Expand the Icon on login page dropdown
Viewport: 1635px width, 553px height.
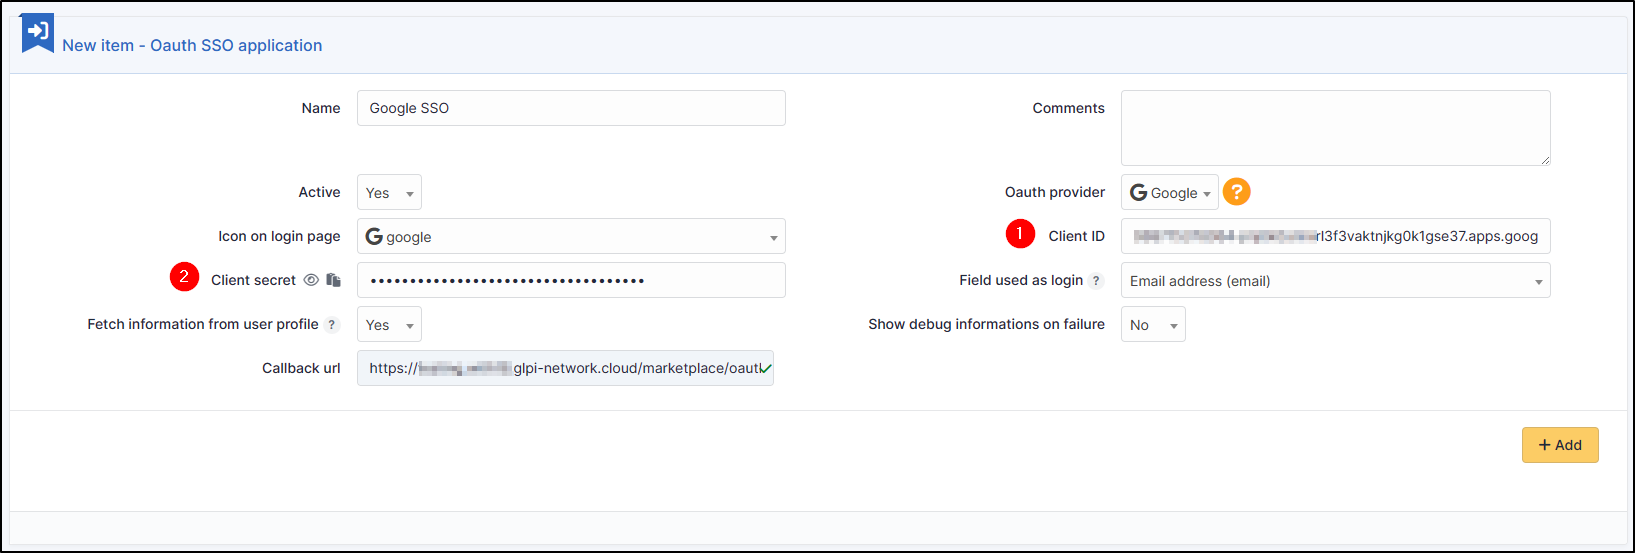tap(570, 236)
